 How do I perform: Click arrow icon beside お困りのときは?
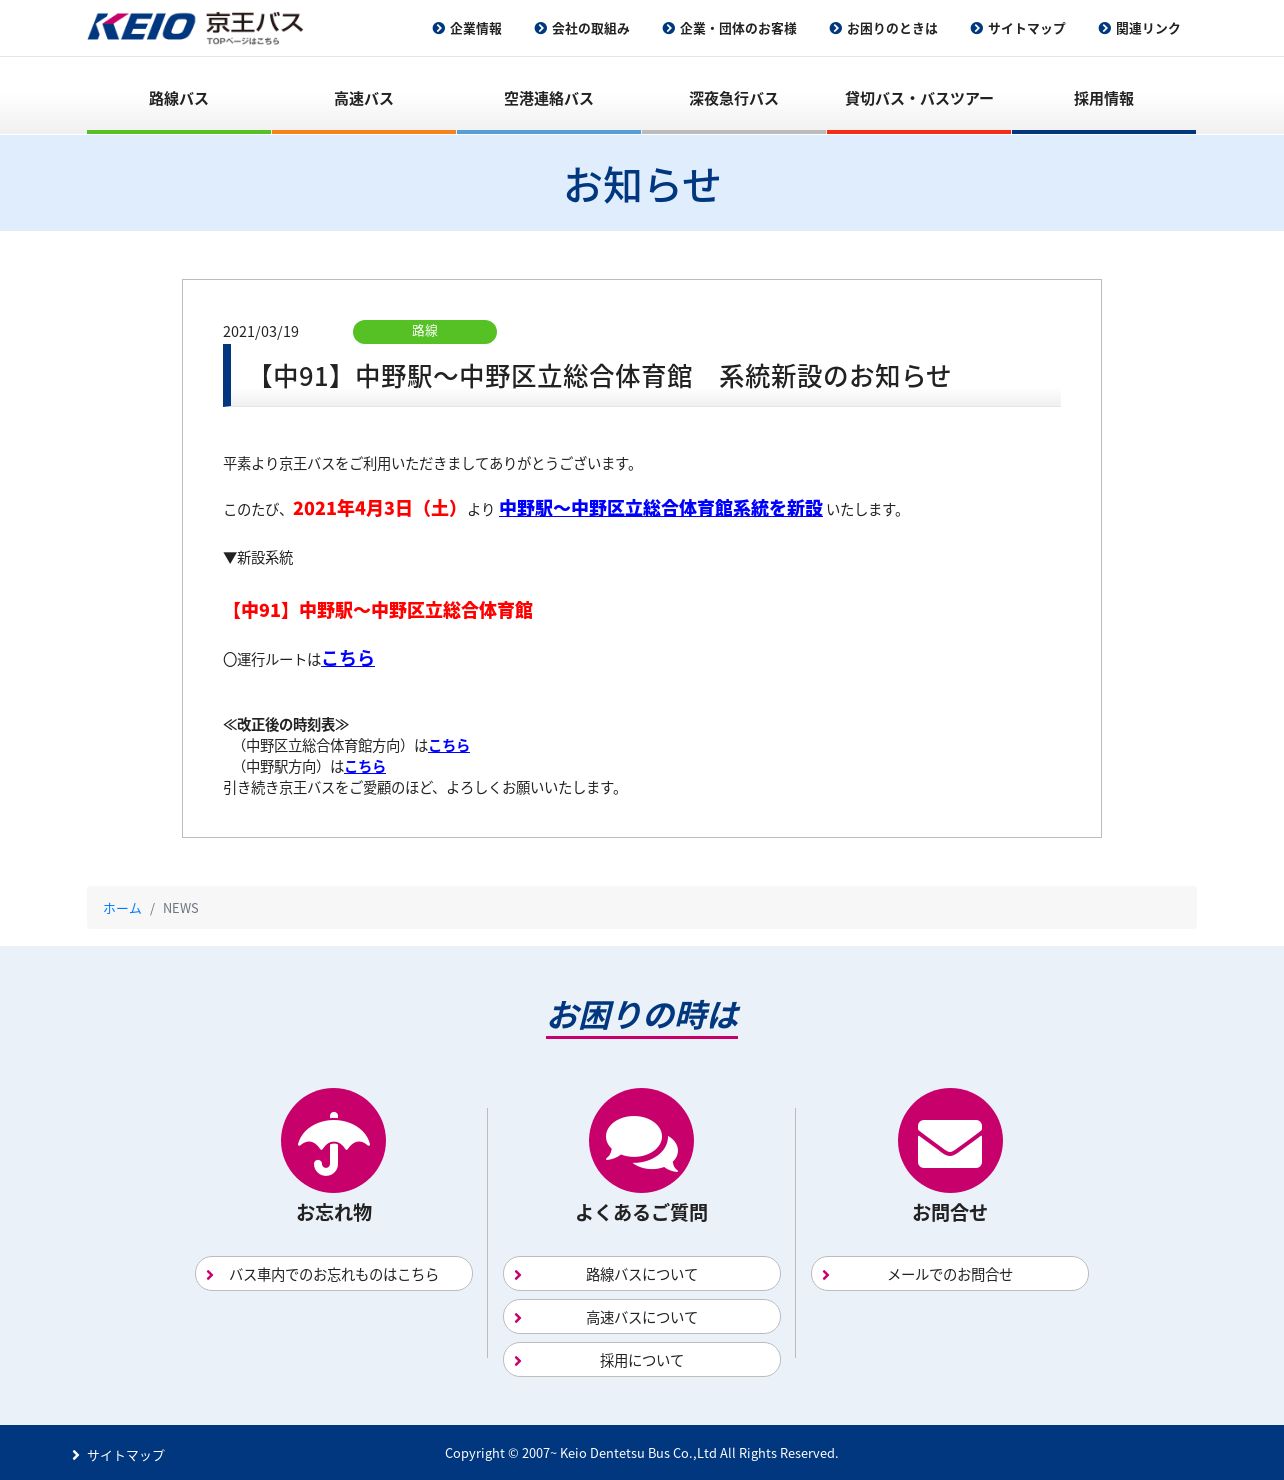[835, 28]
